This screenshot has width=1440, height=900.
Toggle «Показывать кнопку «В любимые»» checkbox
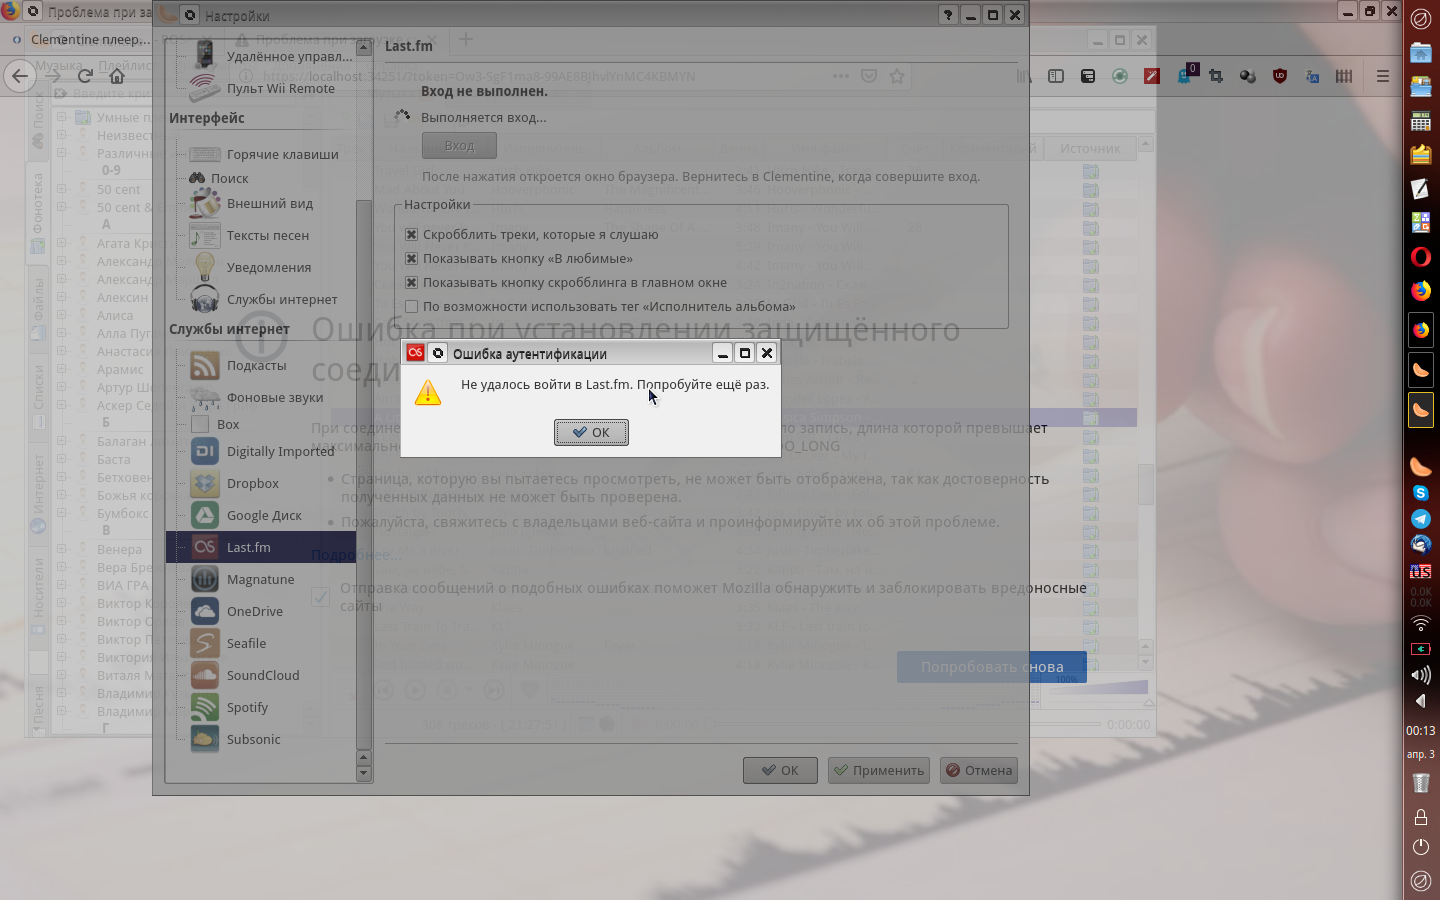pos(411,258)
